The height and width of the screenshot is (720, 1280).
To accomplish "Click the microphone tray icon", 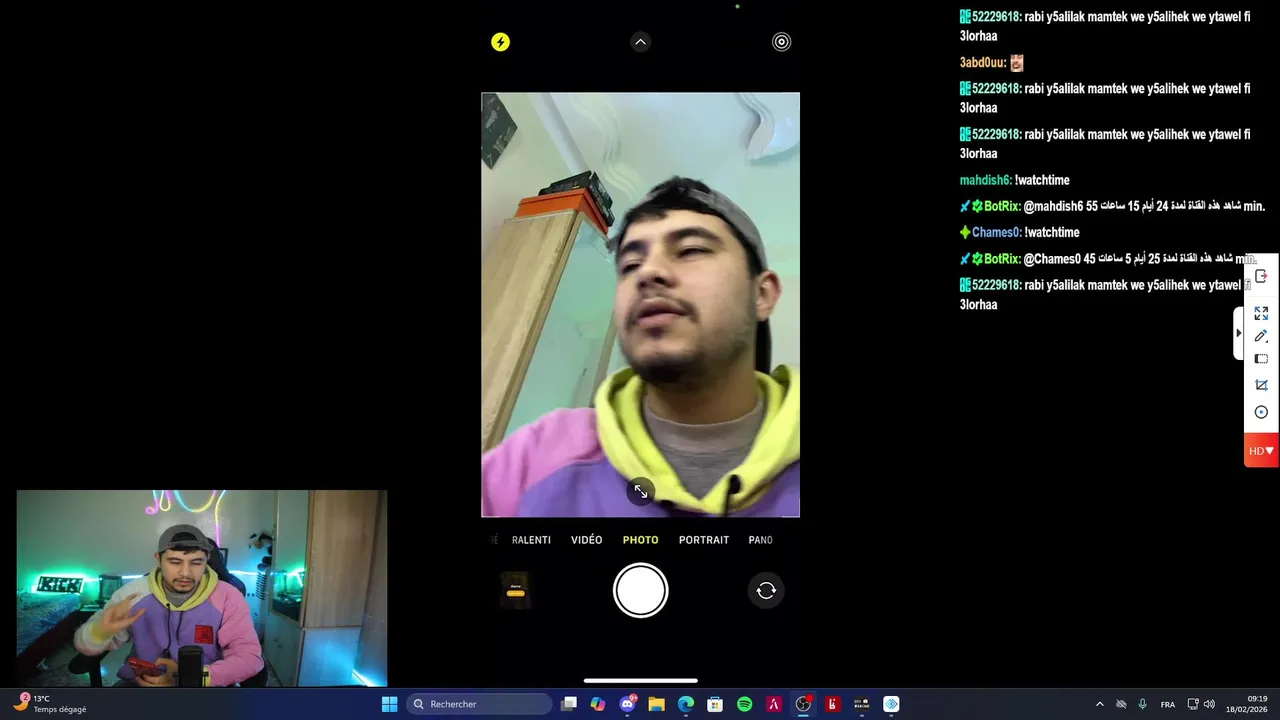I will click(x=1142, y=704).
